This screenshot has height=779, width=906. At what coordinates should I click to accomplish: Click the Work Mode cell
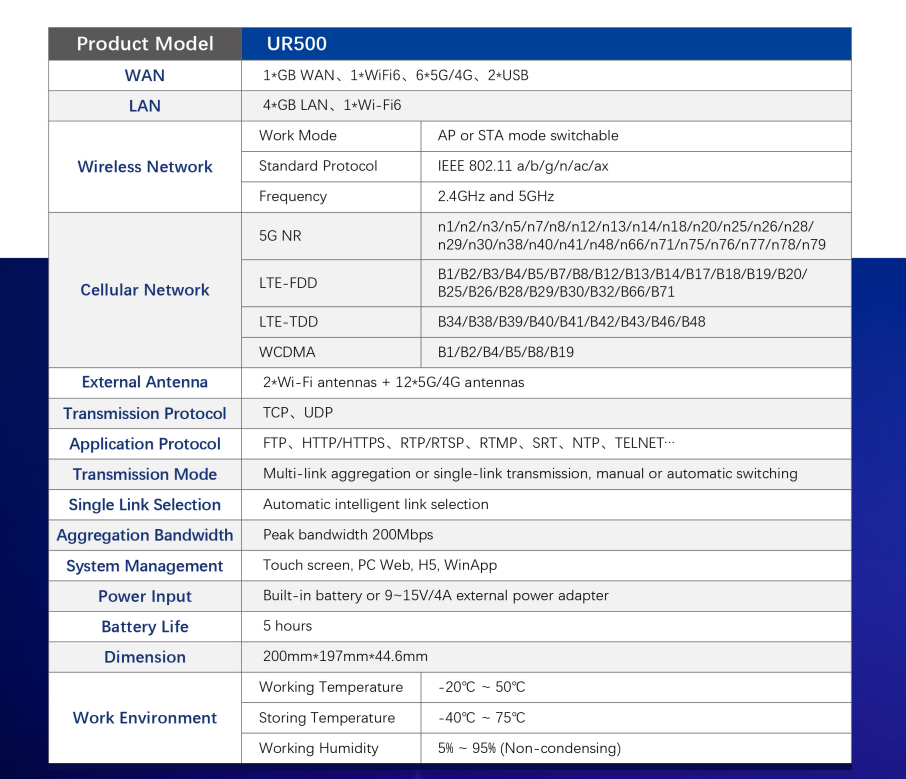pos(332,136)
